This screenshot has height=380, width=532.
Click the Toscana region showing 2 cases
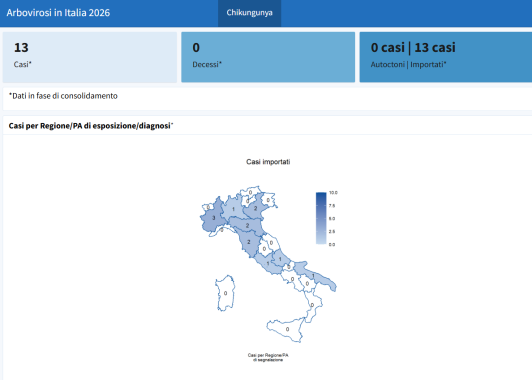tap(248, 242)
